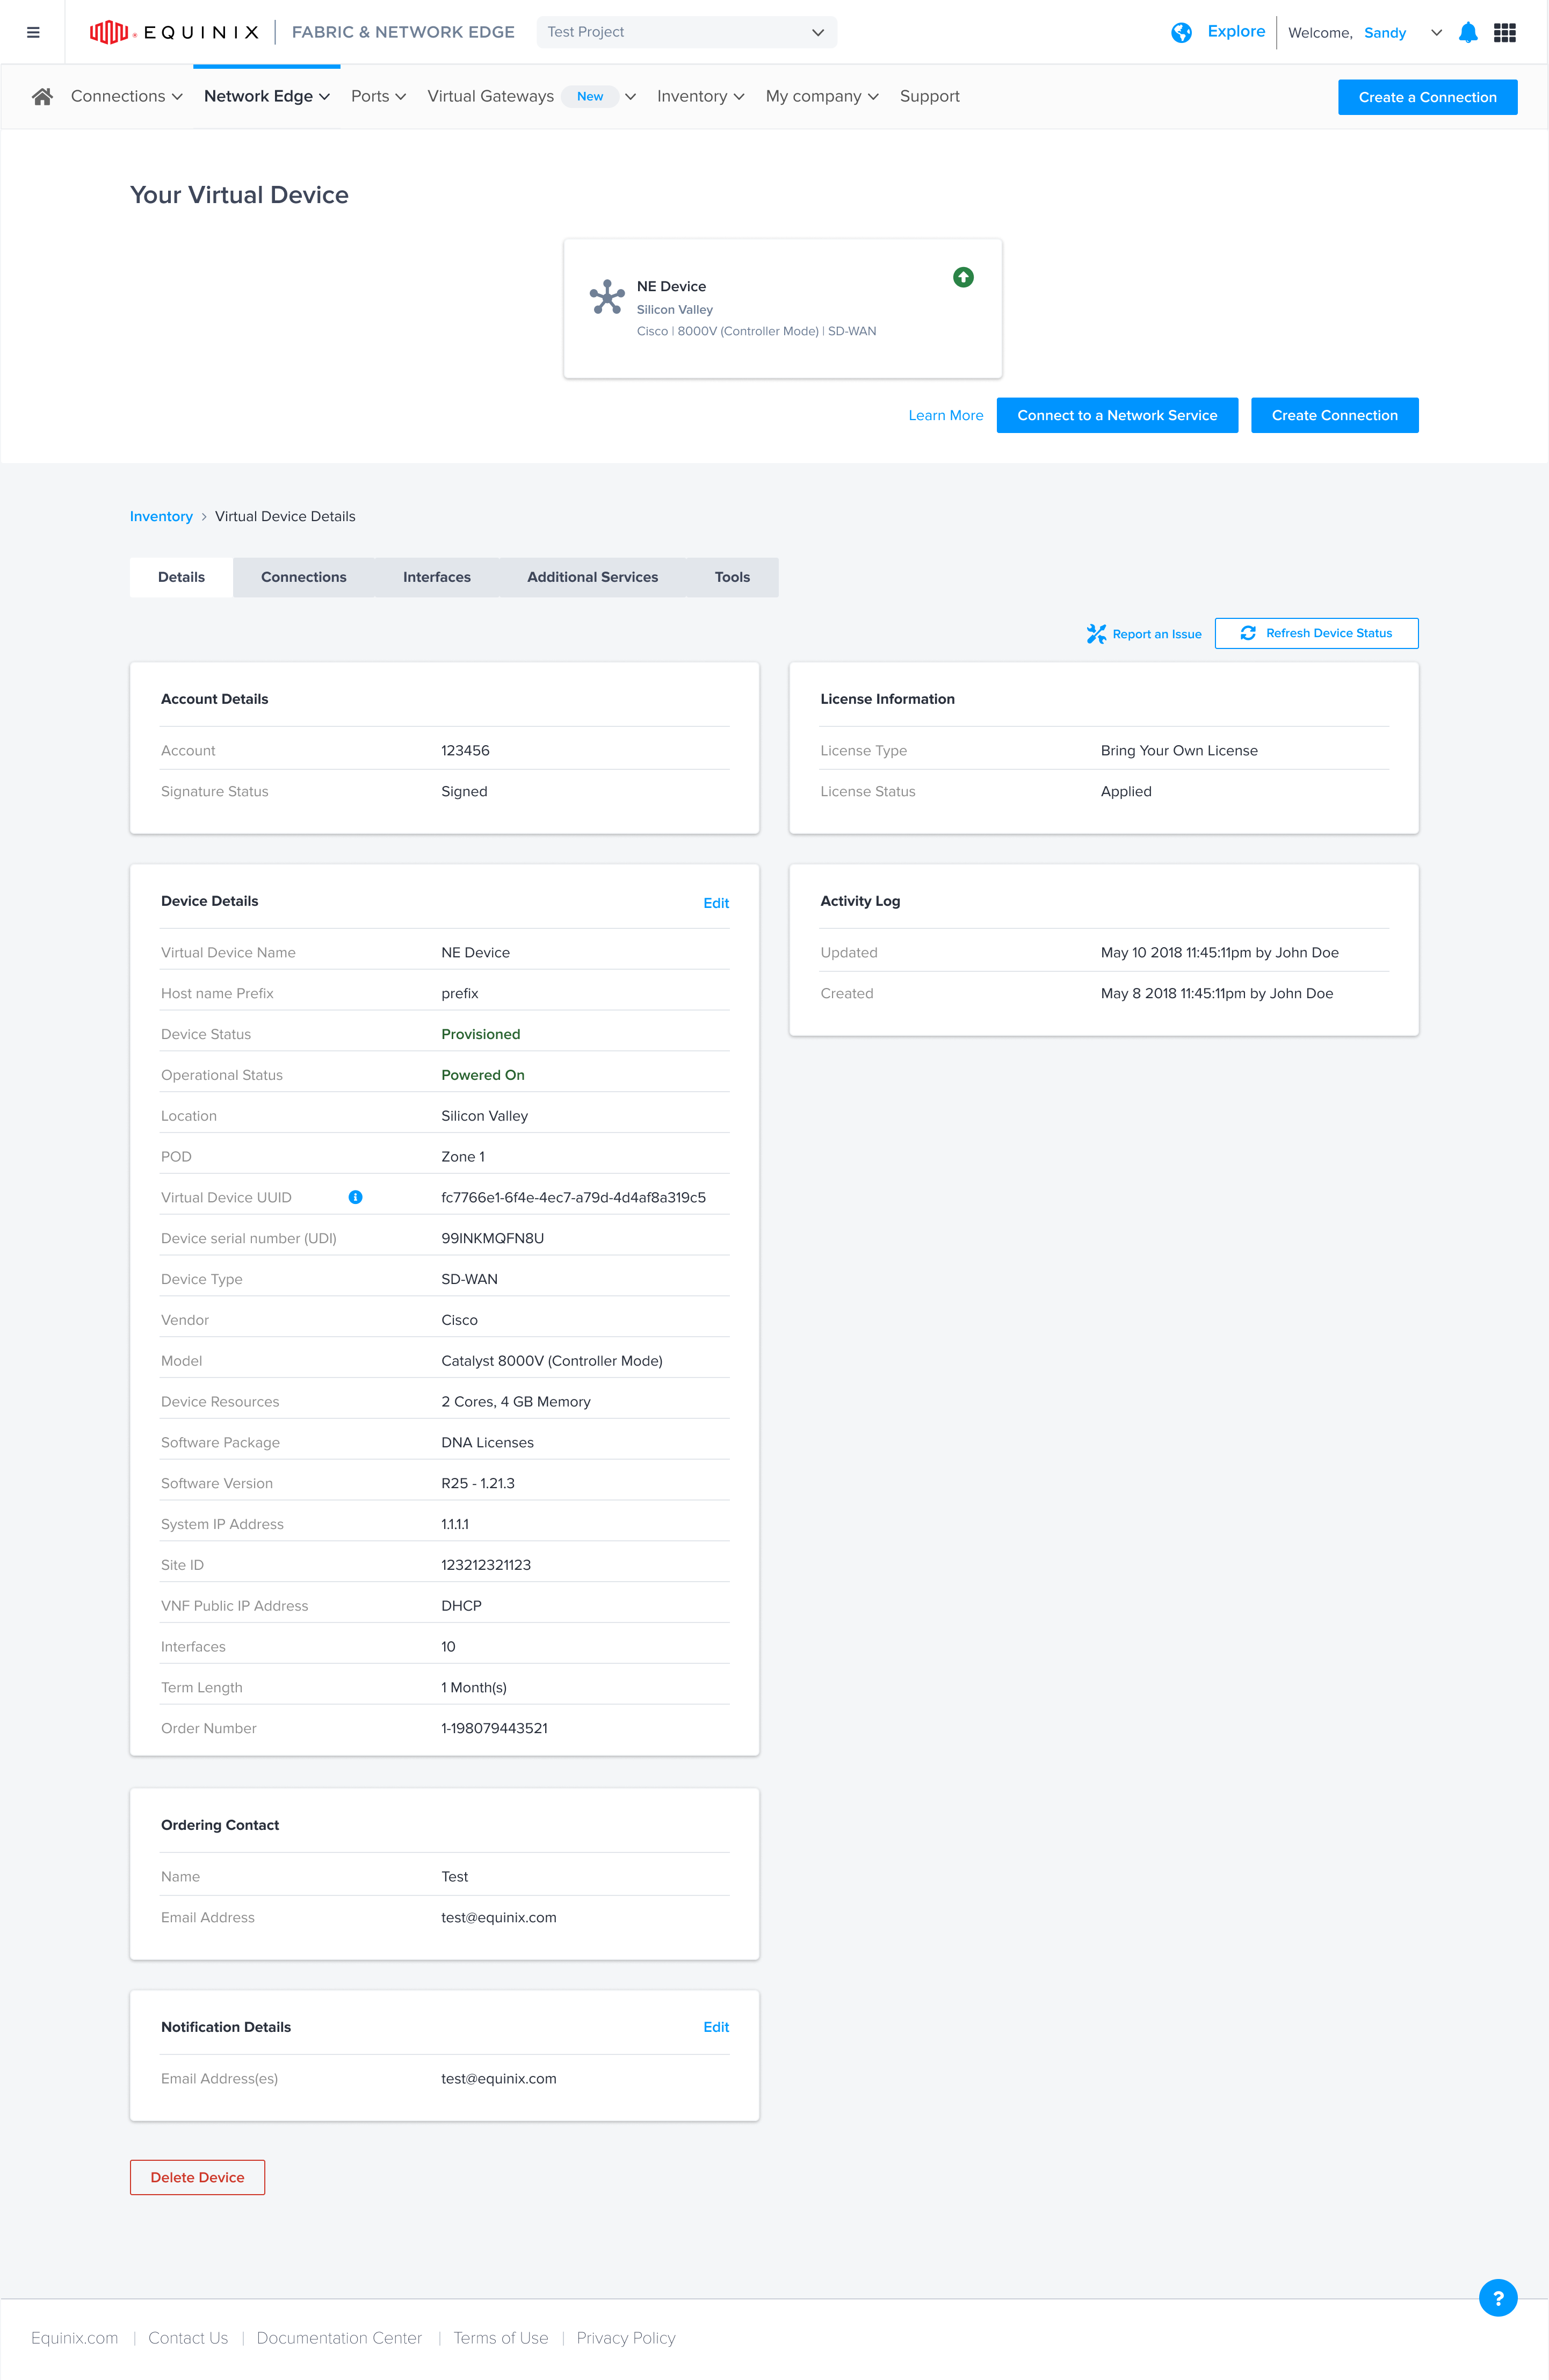Click the Equinix logo

[x=174, y=32]
